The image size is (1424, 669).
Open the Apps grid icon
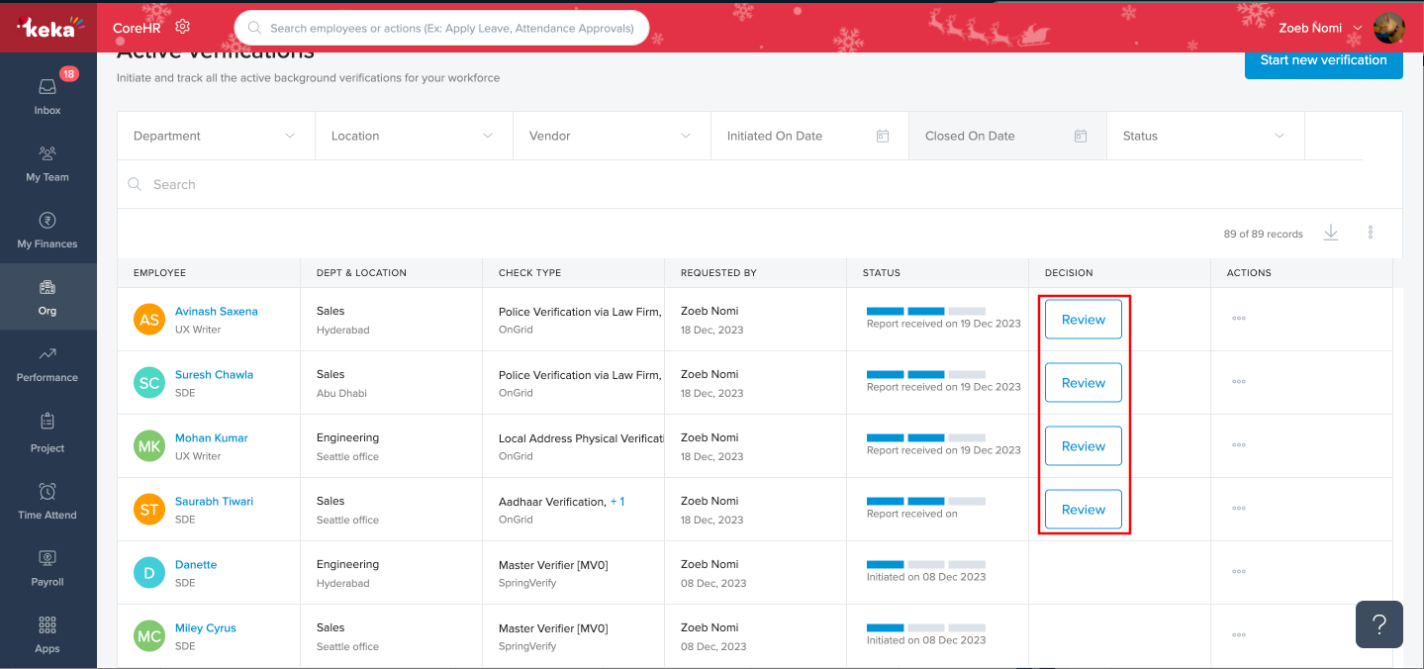pyautogui.click(x=47, y=626)
